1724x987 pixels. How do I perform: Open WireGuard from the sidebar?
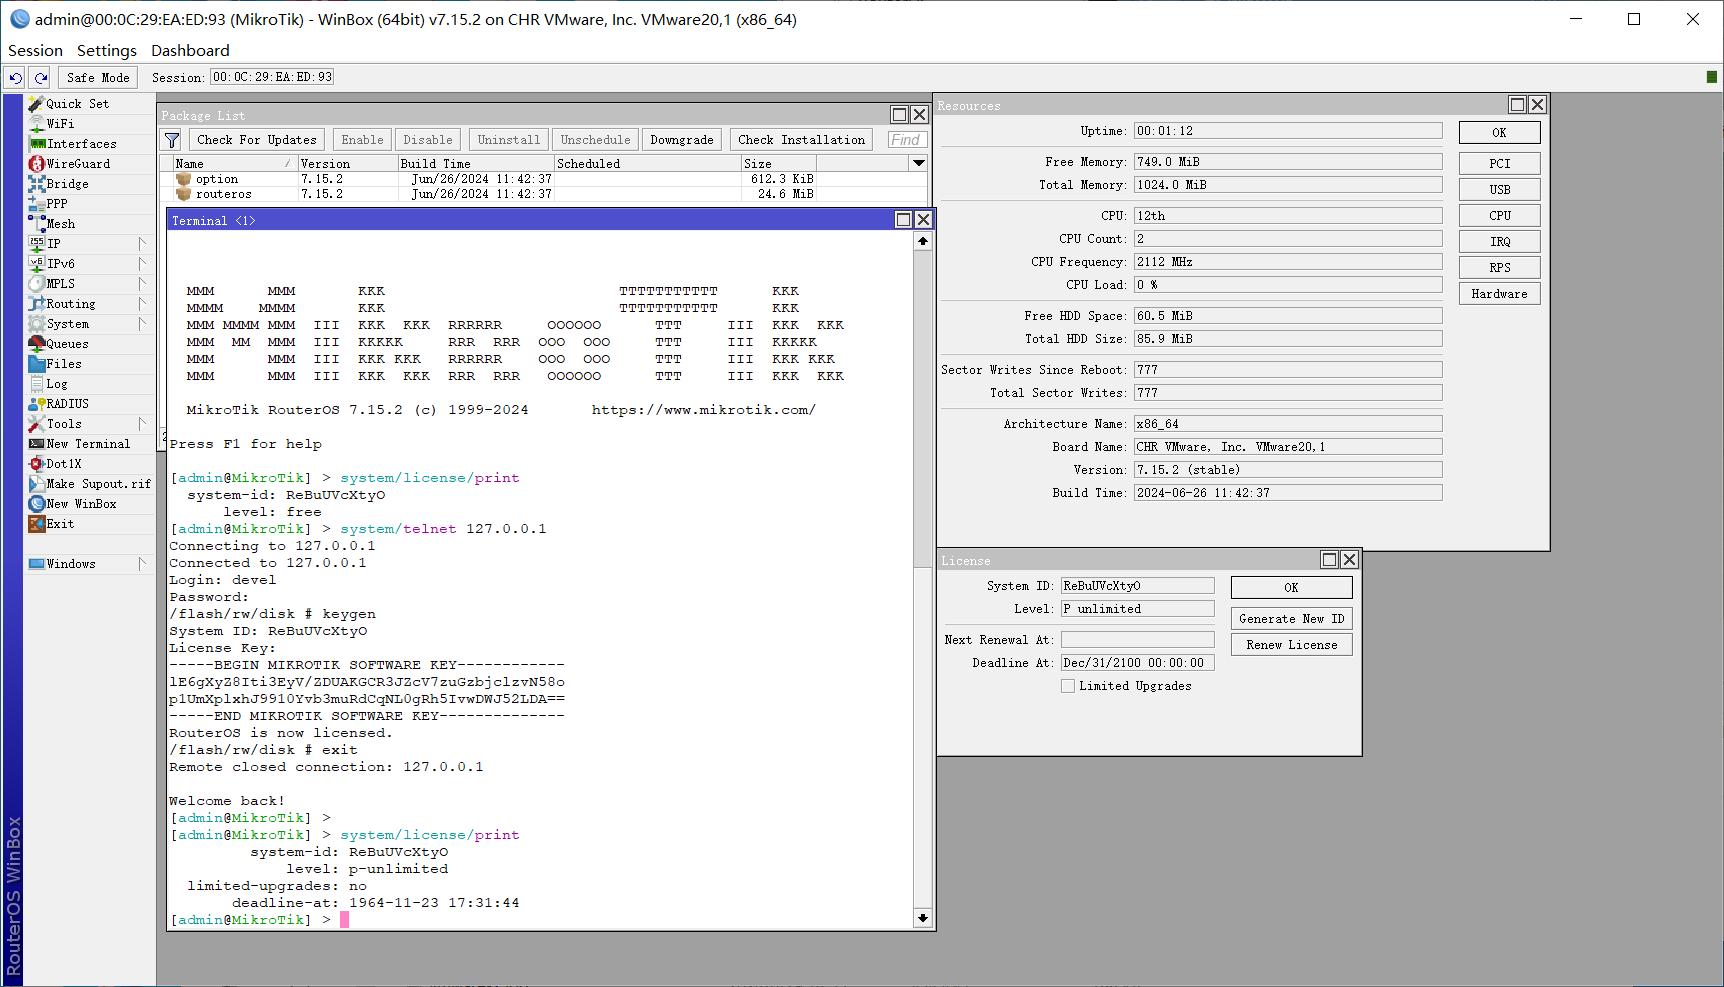[77, 164]
